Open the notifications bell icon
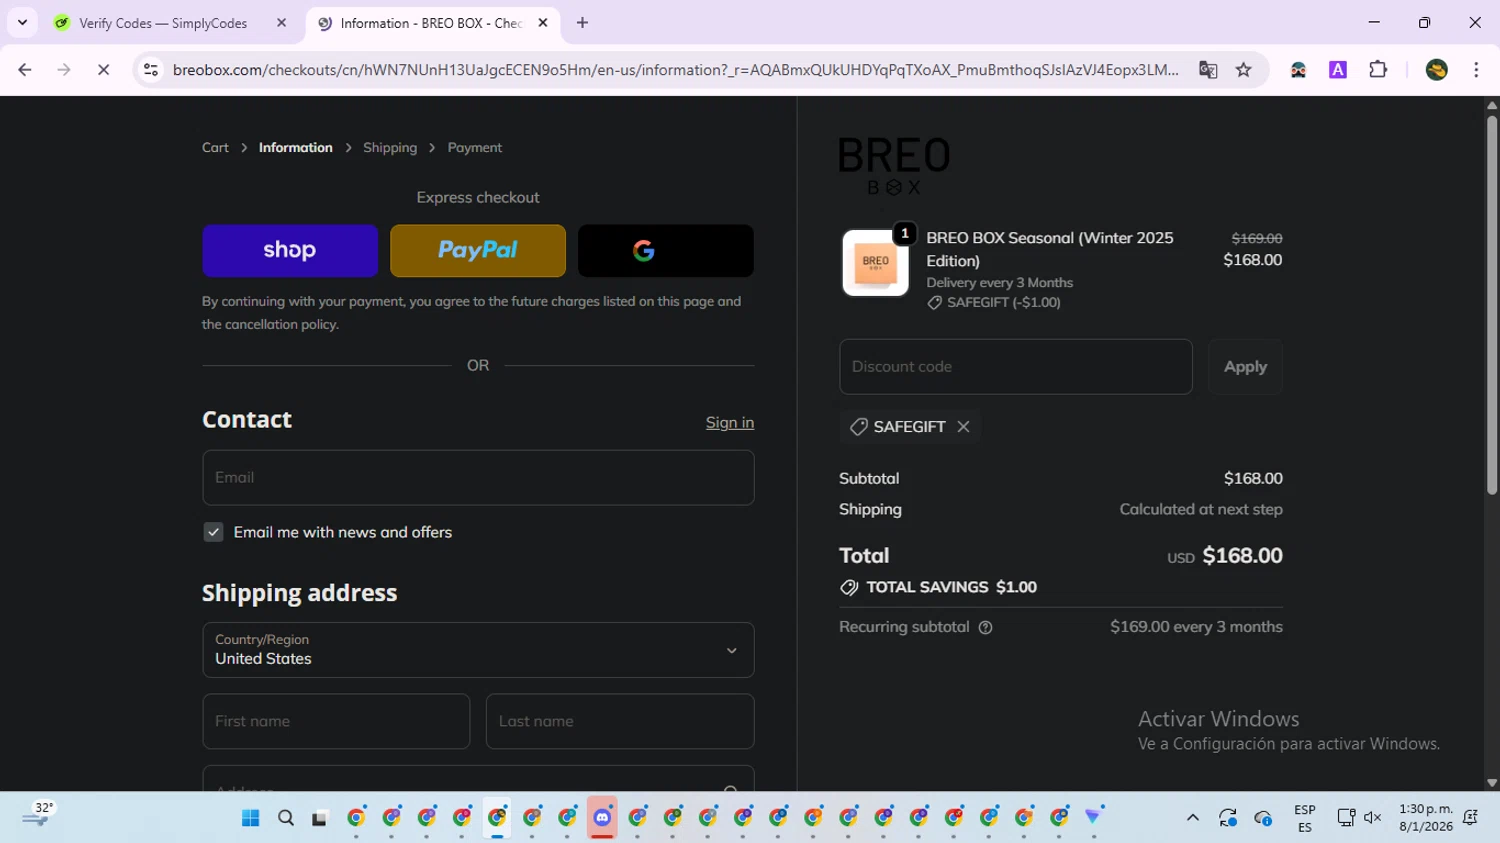Image resolution: width=1500 pixels, height=843 pixels. [1471, 818]
